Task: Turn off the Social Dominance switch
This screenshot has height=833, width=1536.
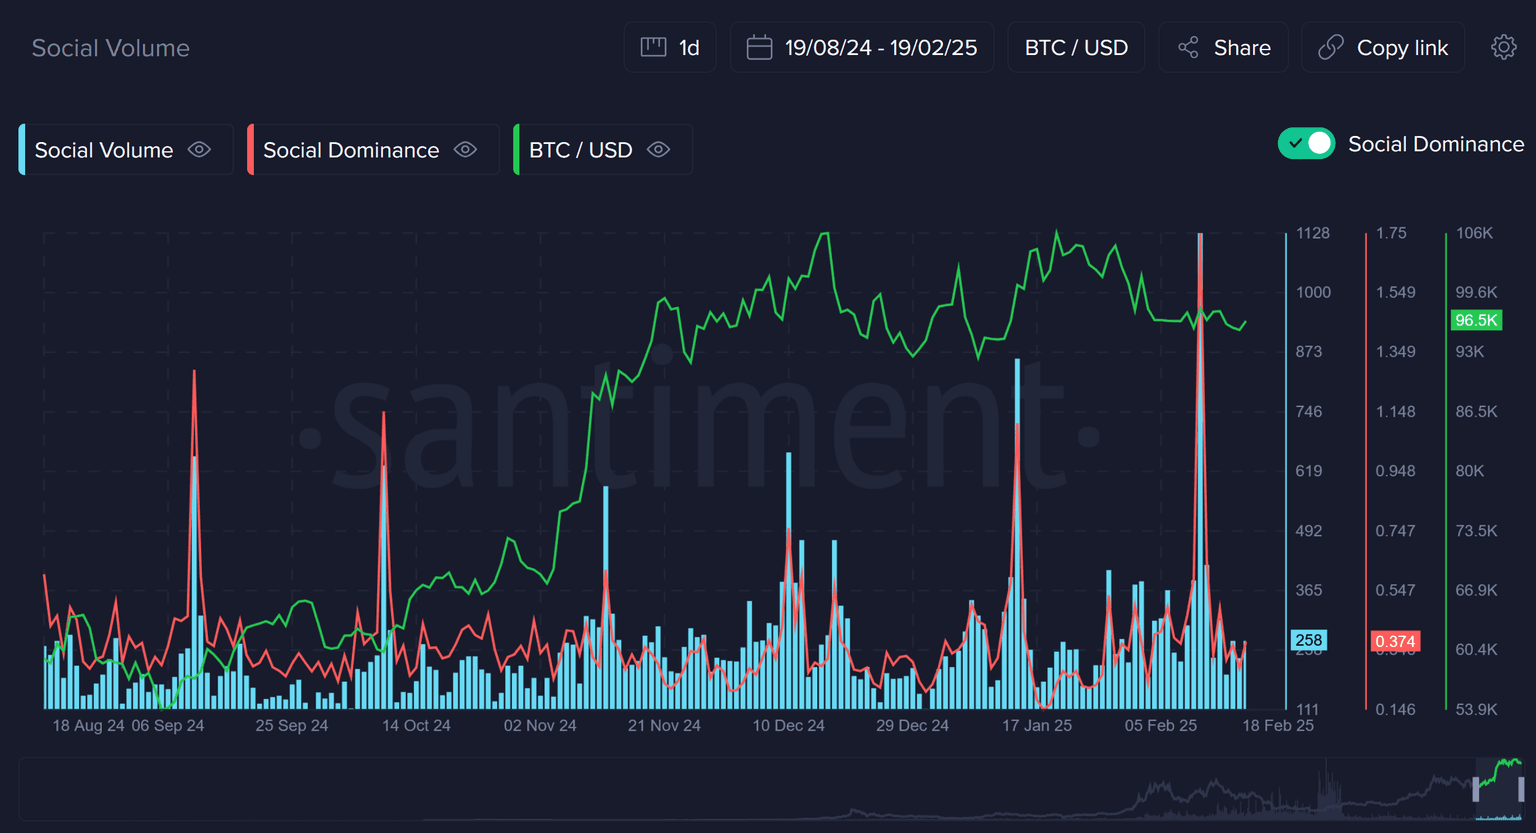Action: (x=1306, y=144)
